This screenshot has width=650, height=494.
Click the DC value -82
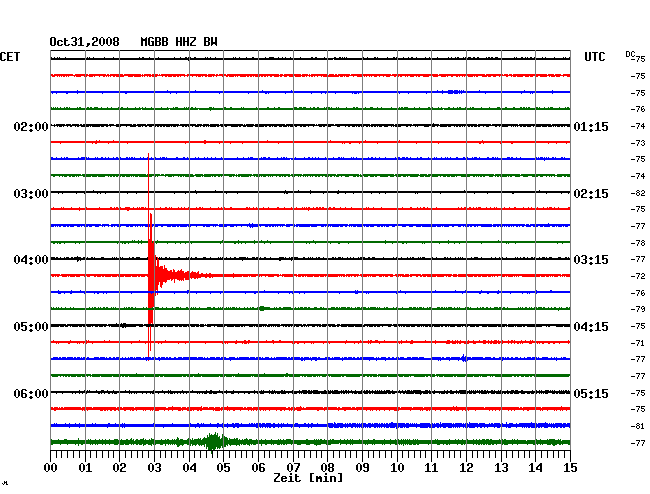[x=638, y=193]
